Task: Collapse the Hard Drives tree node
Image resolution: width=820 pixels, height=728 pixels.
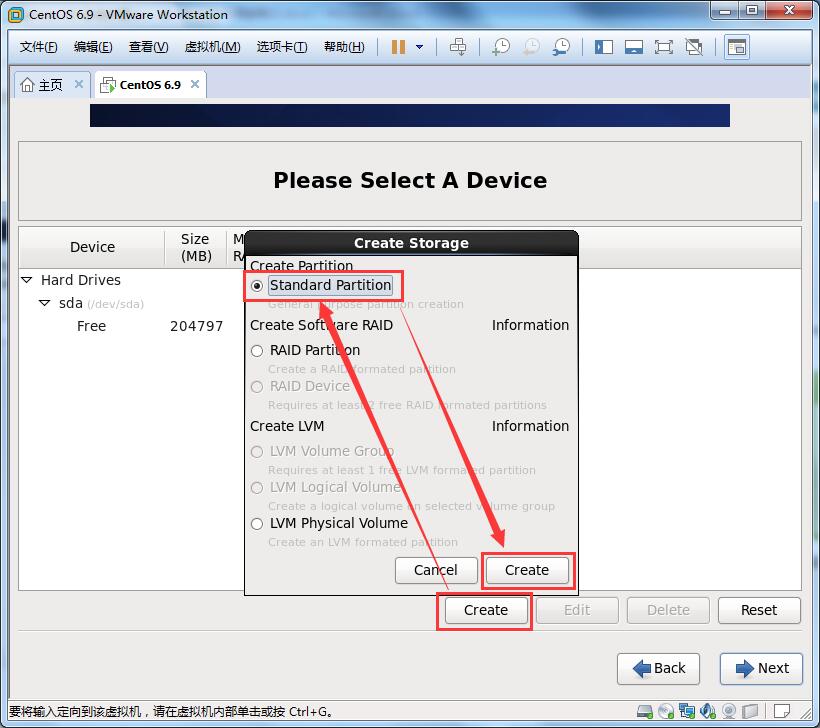Action: pyautogui.click(x=27, y=280)
